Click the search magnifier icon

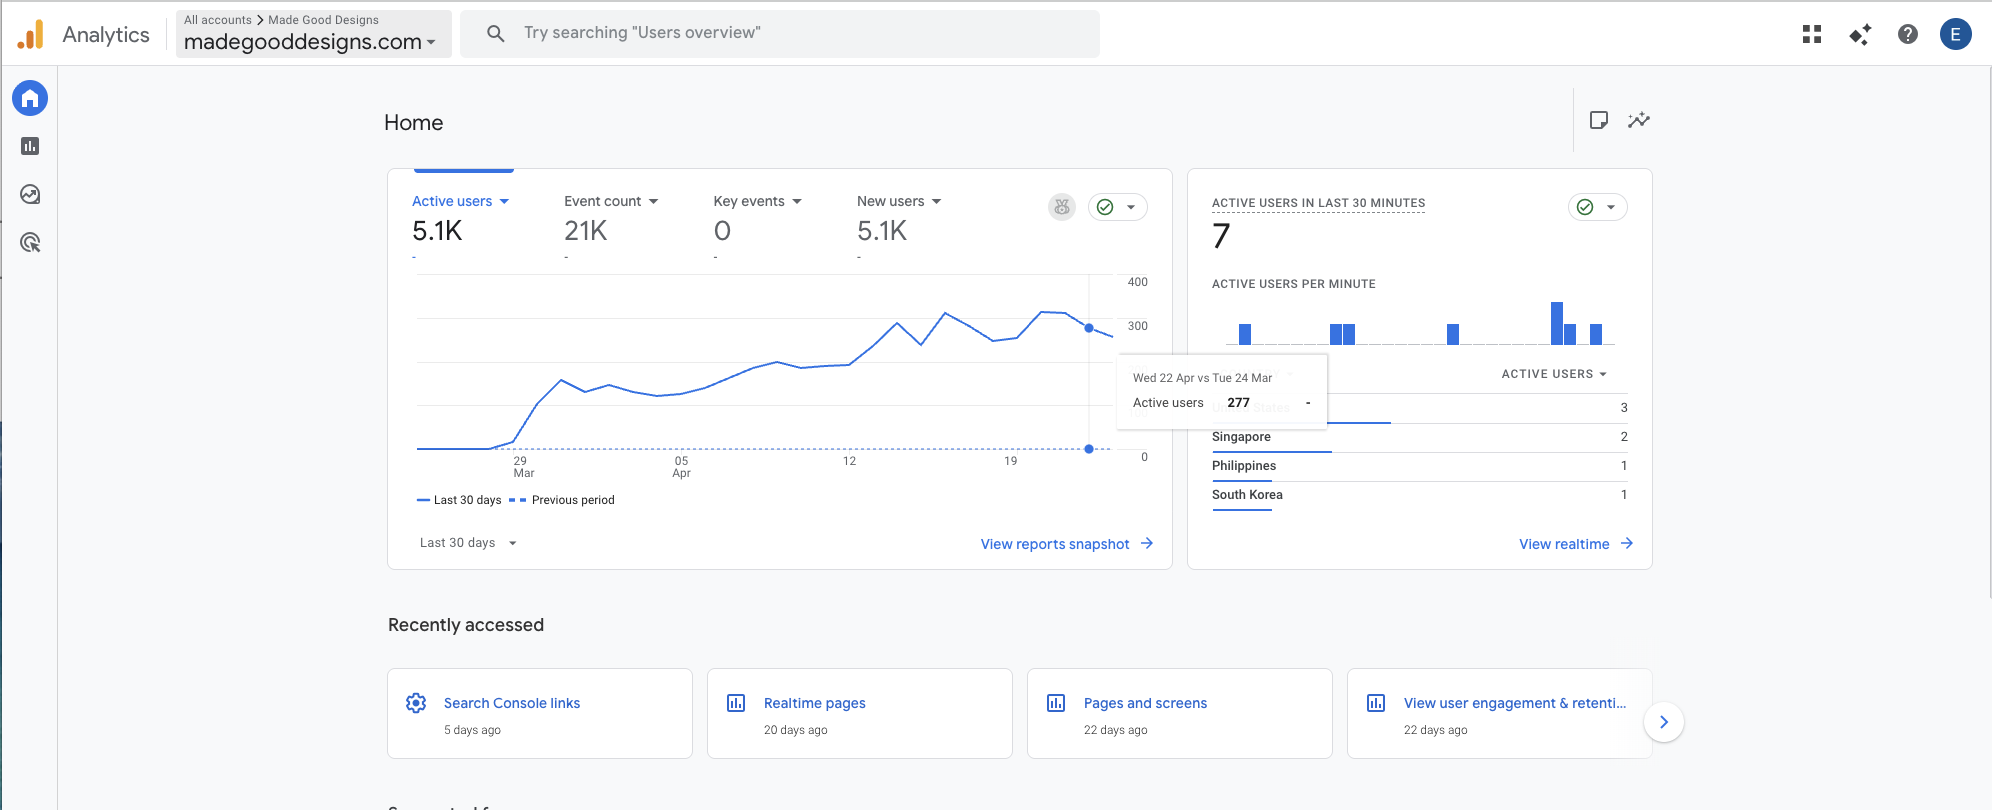tap(495, 33)
